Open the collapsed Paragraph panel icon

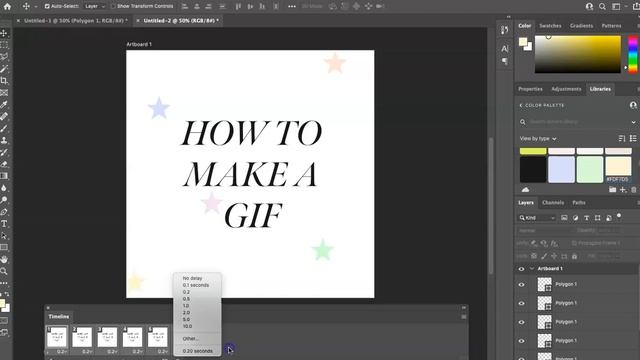click(505, 61)
